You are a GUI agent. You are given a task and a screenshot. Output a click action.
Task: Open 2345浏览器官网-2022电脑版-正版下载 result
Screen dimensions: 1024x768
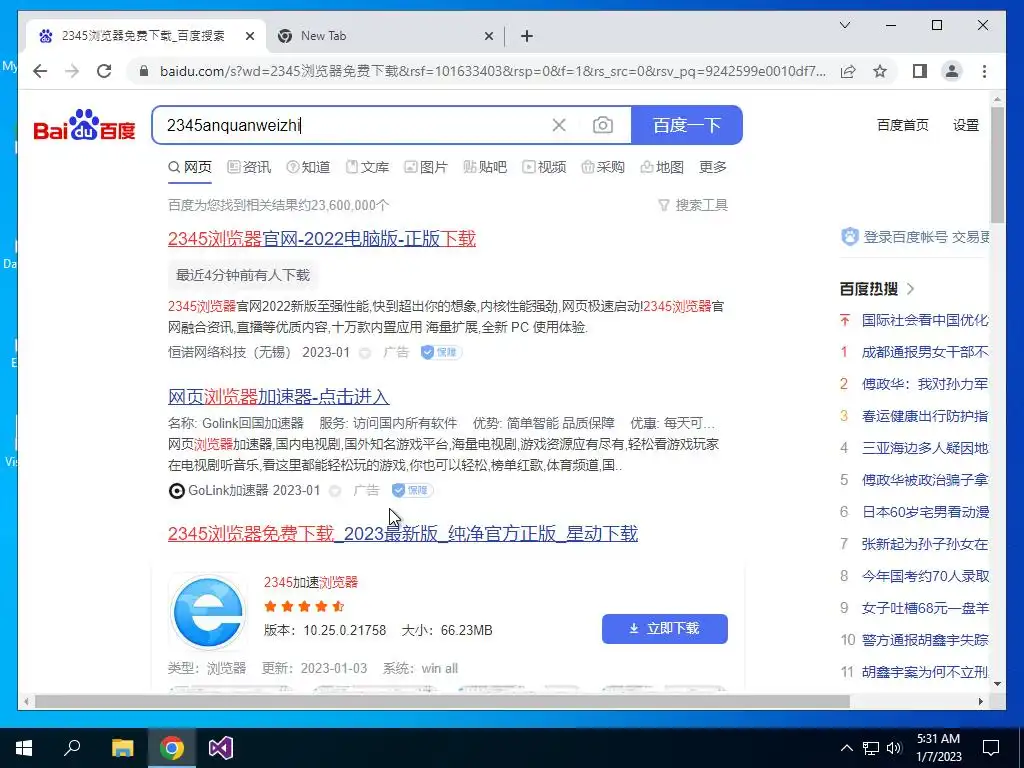[x=321, y=238]
